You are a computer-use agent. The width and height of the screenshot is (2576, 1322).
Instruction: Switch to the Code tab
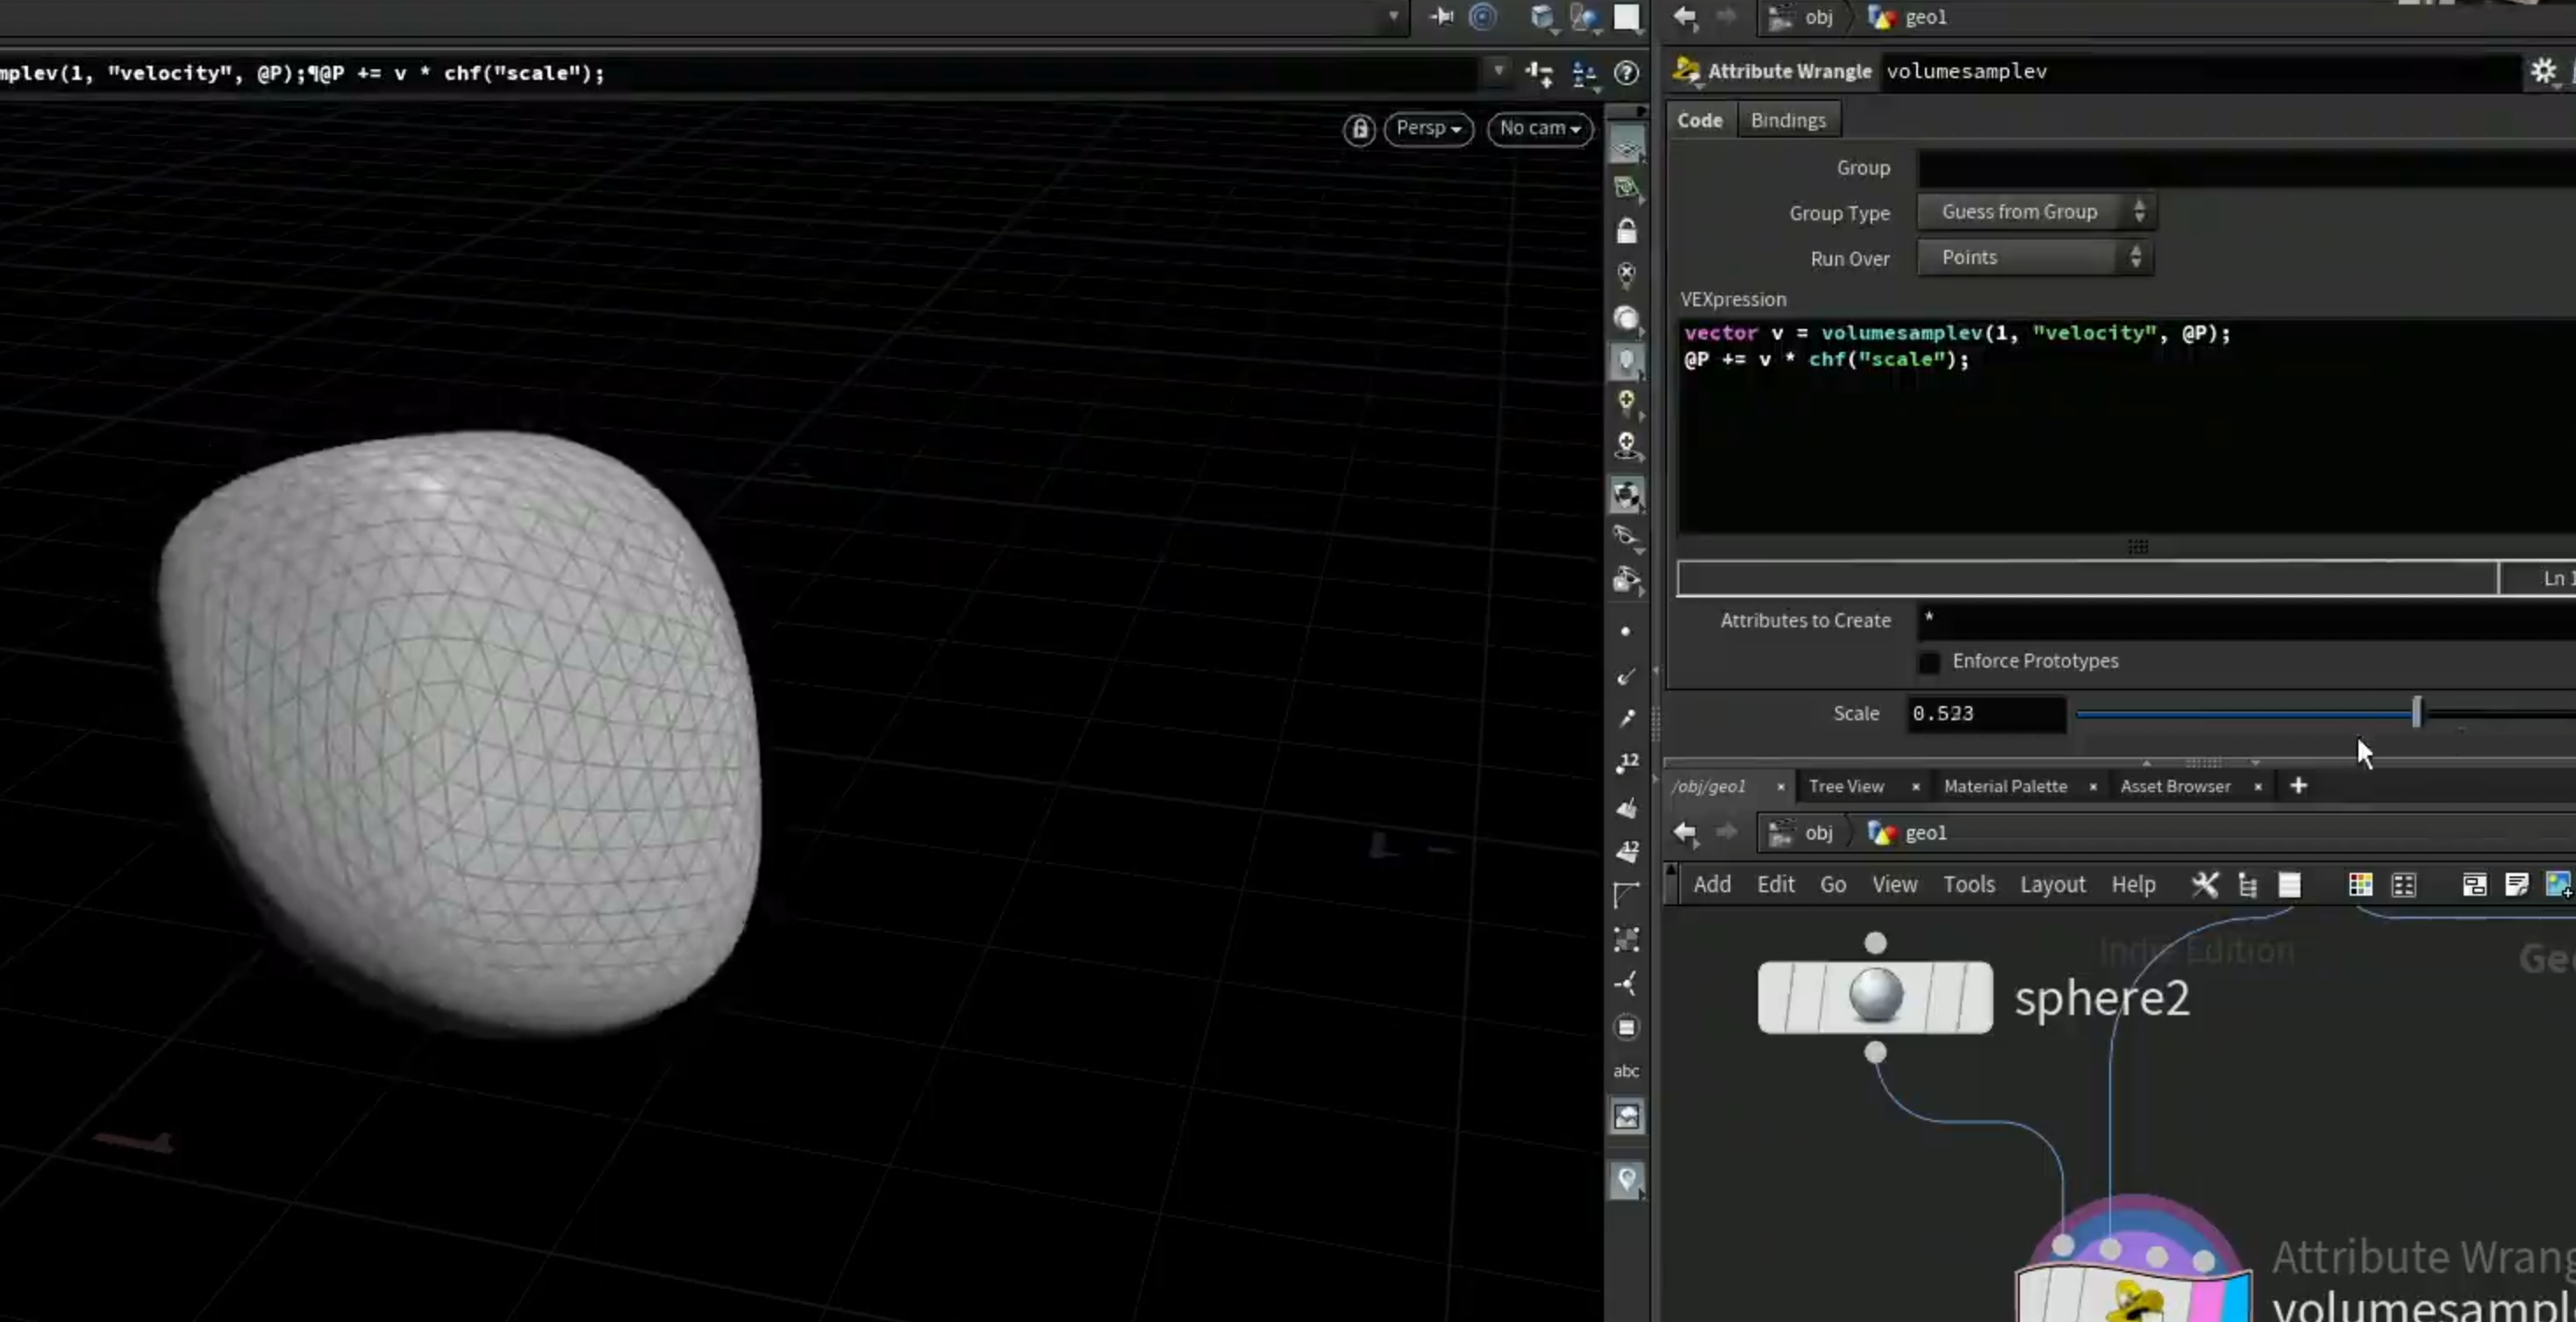click(x=1699, y=120)
